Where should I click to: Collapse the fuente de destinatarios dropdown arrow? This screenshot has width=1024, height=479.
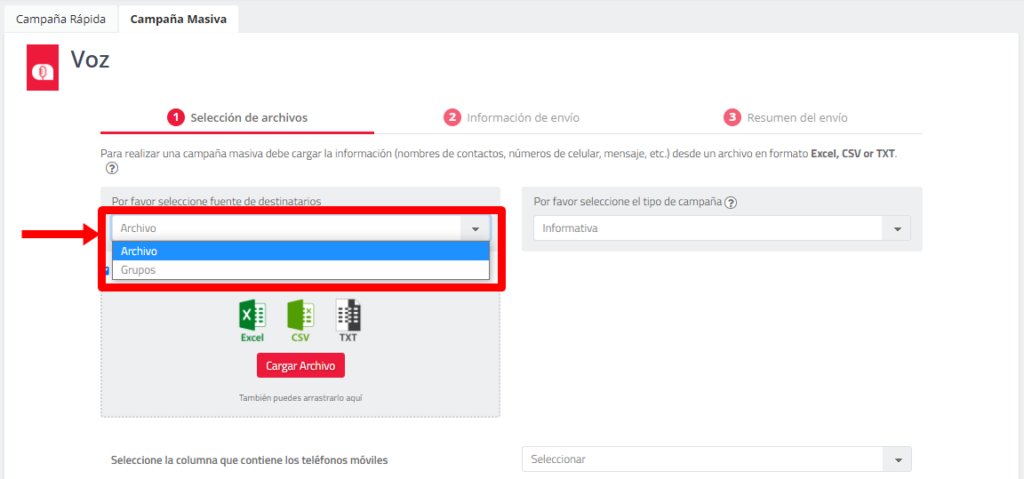(475, 229)
